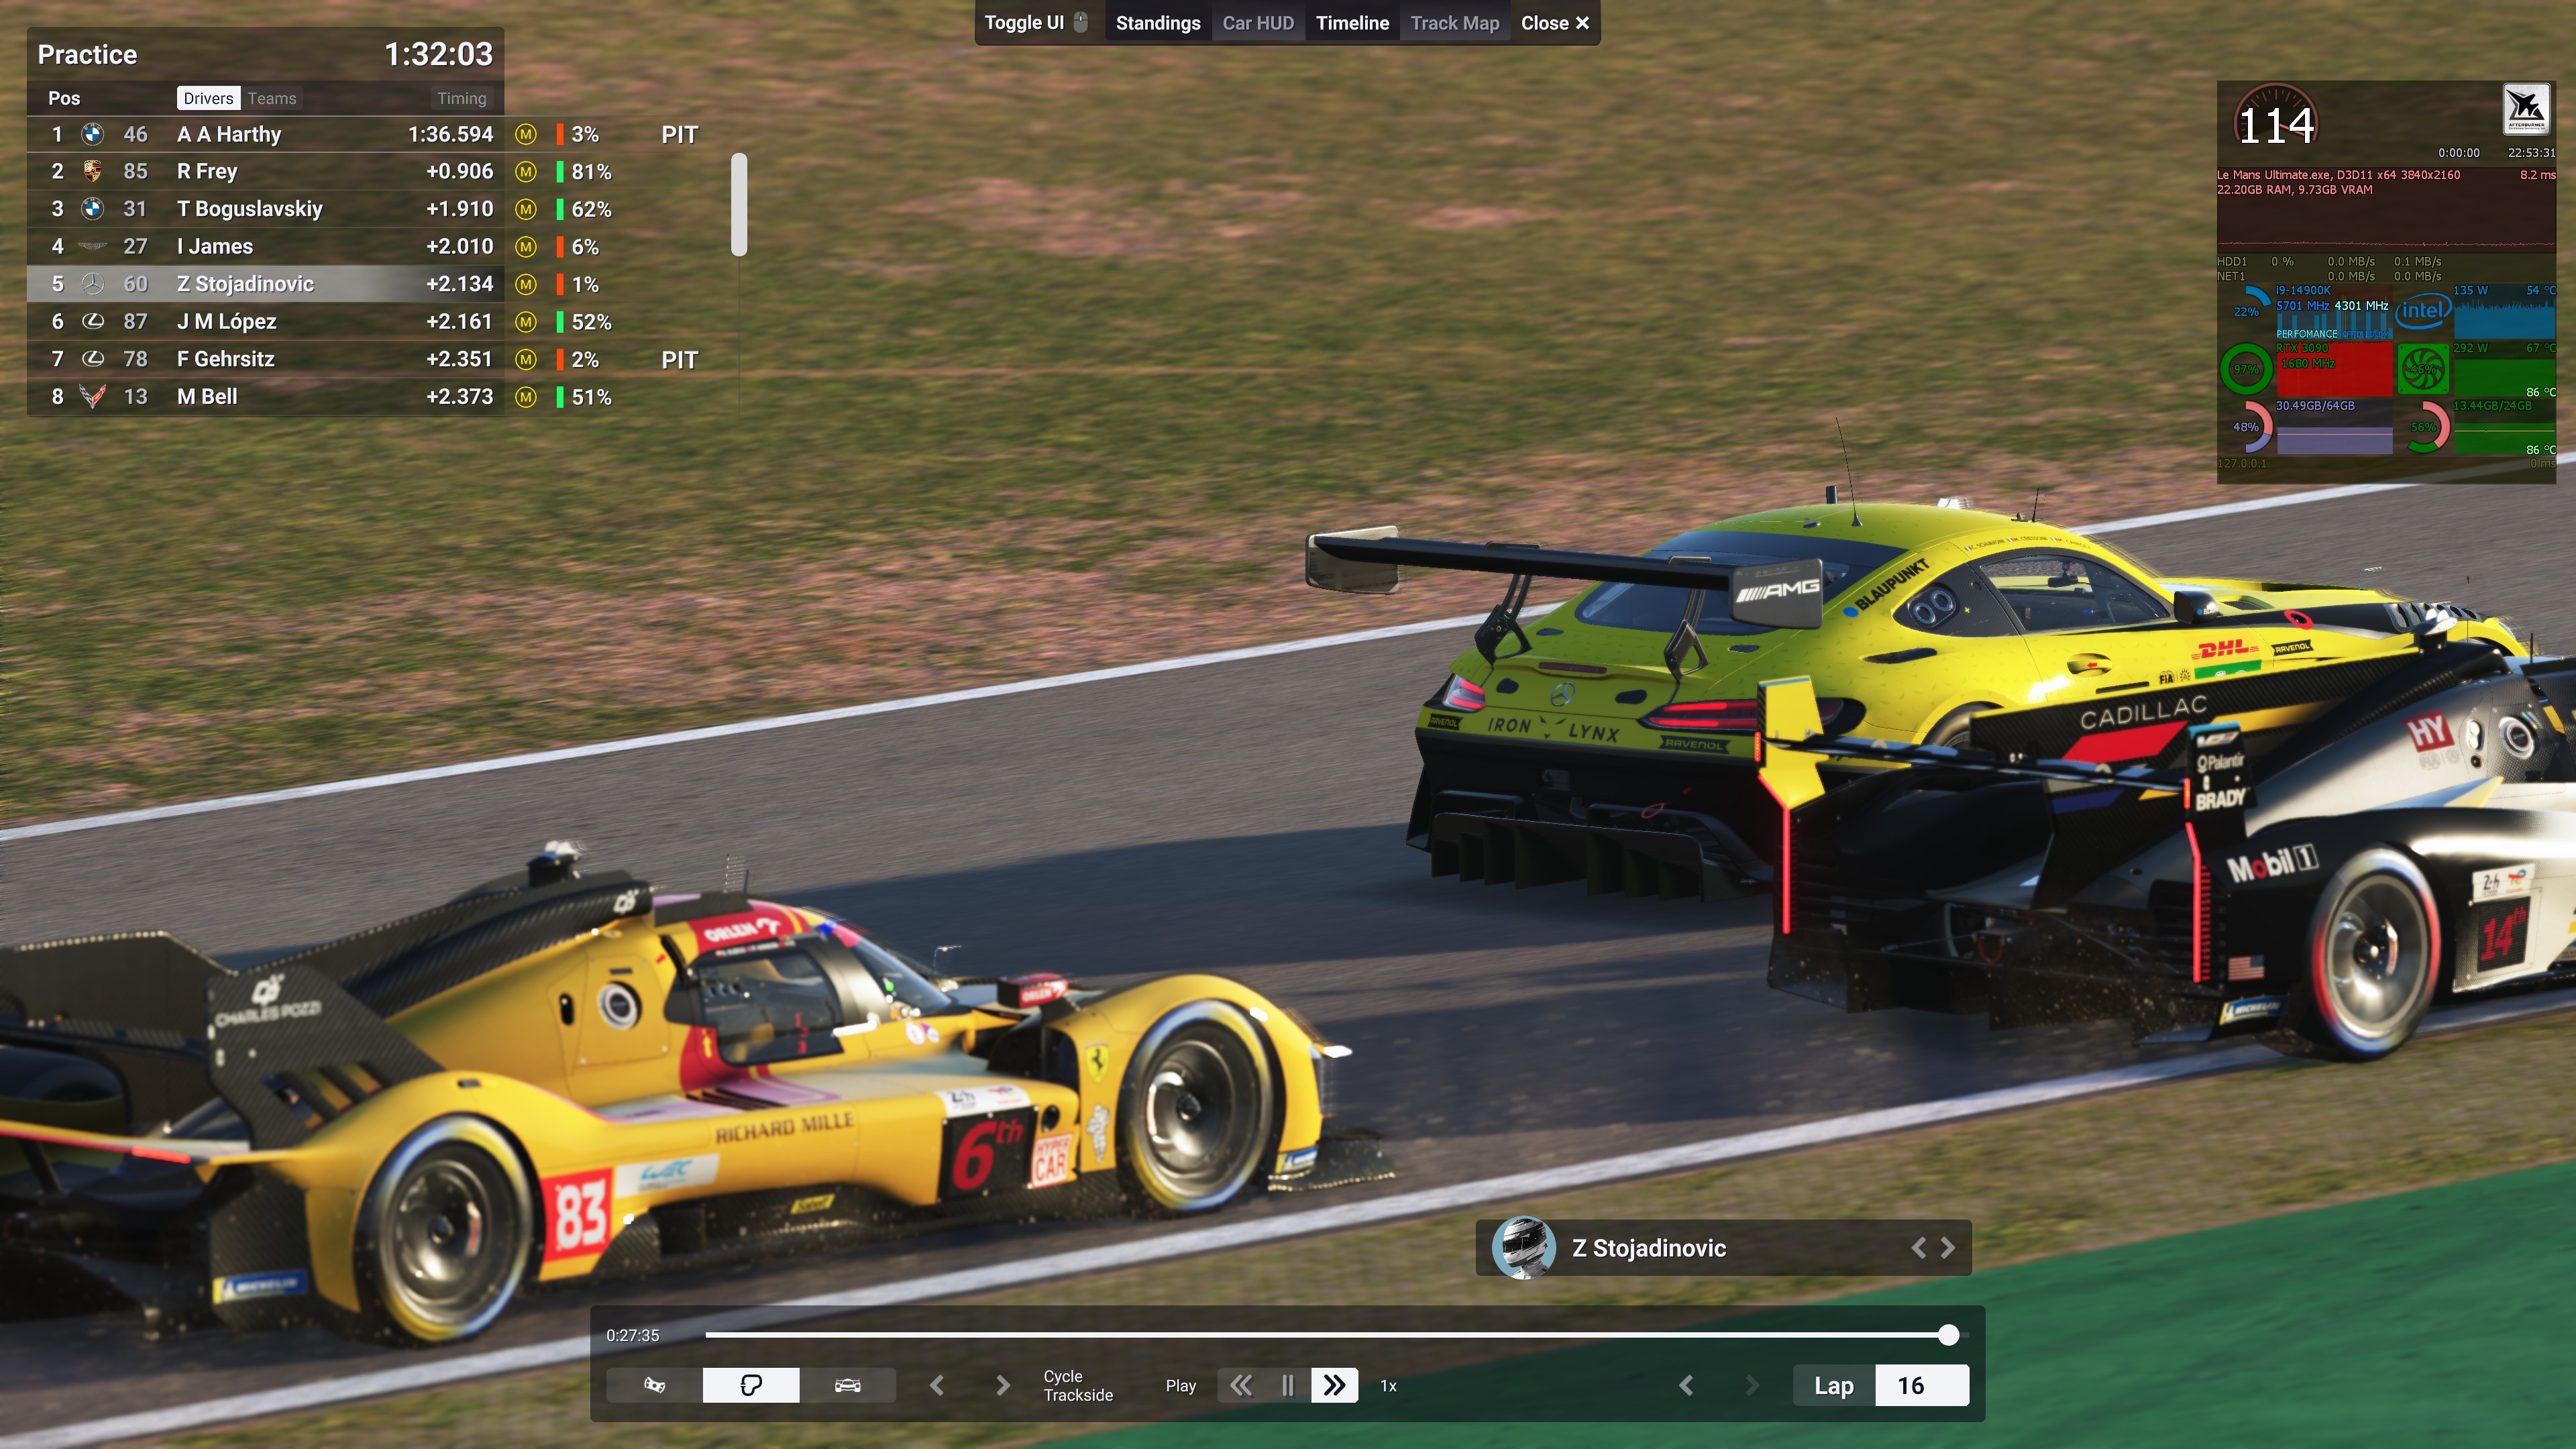
Task: Click the PIT status for A A Harthy
Action: pyautogui.click(x=679, y=134)
